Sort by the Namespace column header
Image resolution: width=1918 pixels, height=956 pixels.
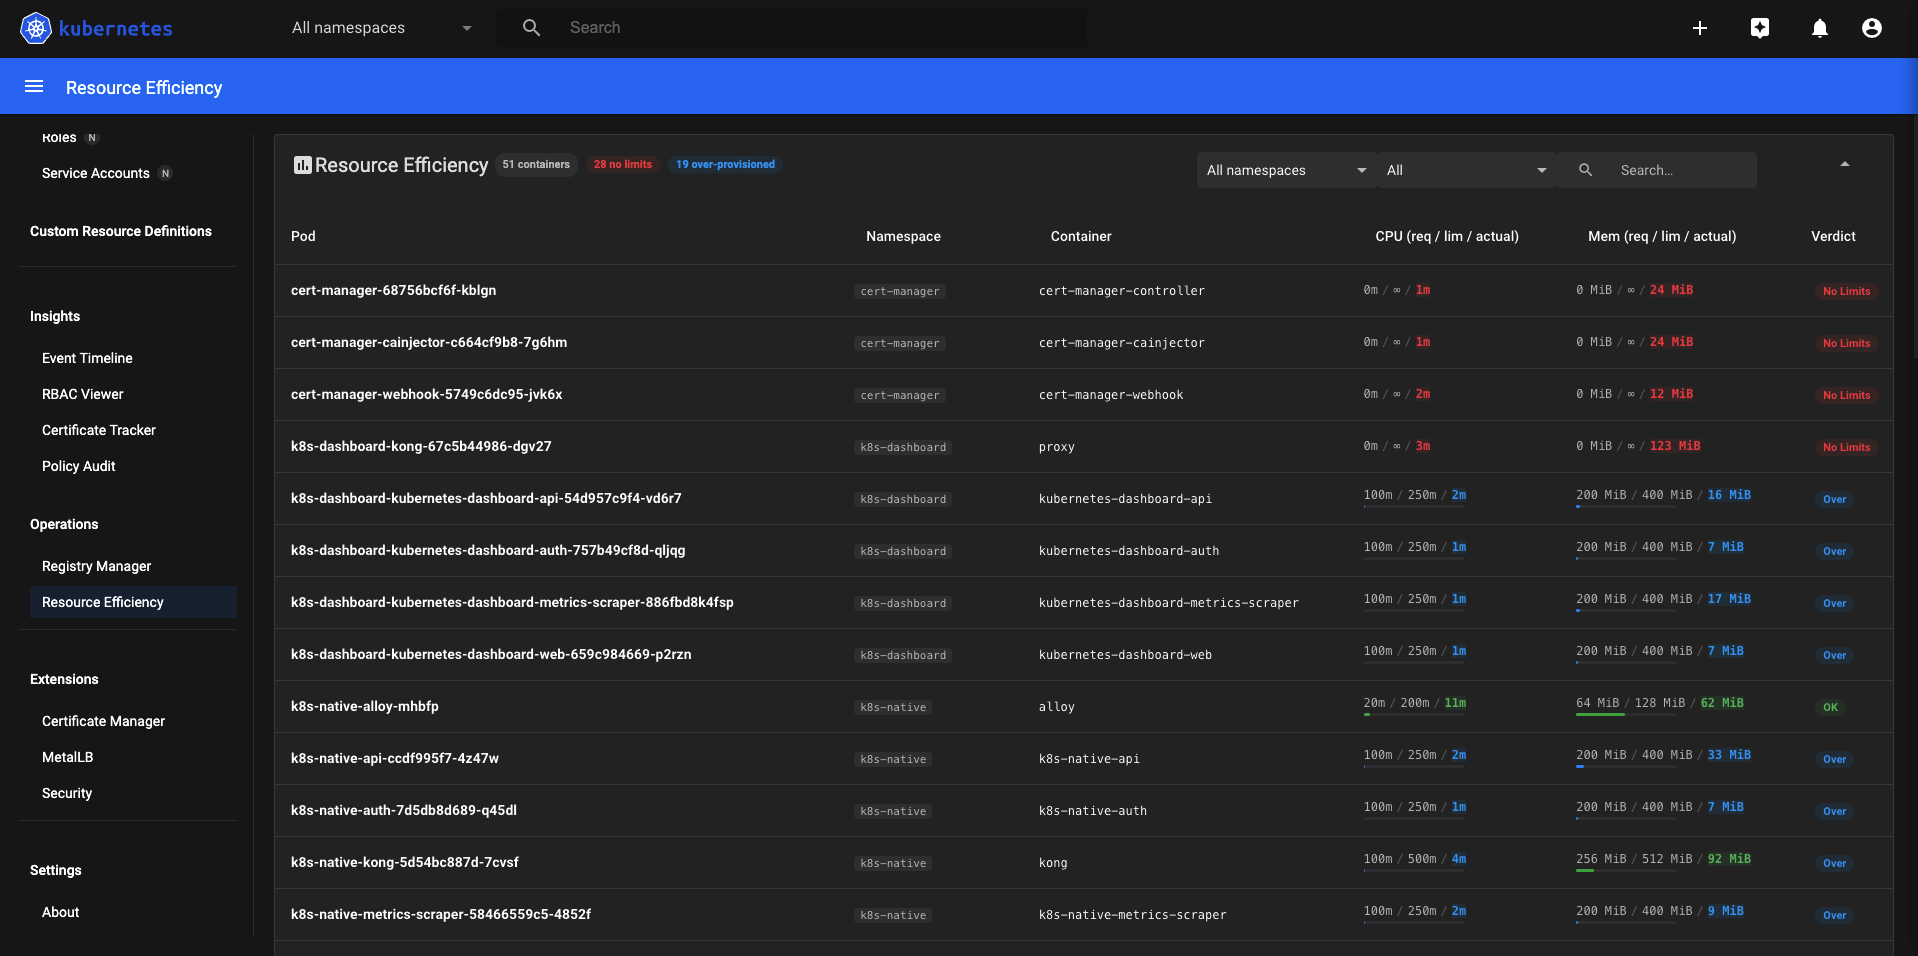903,236
